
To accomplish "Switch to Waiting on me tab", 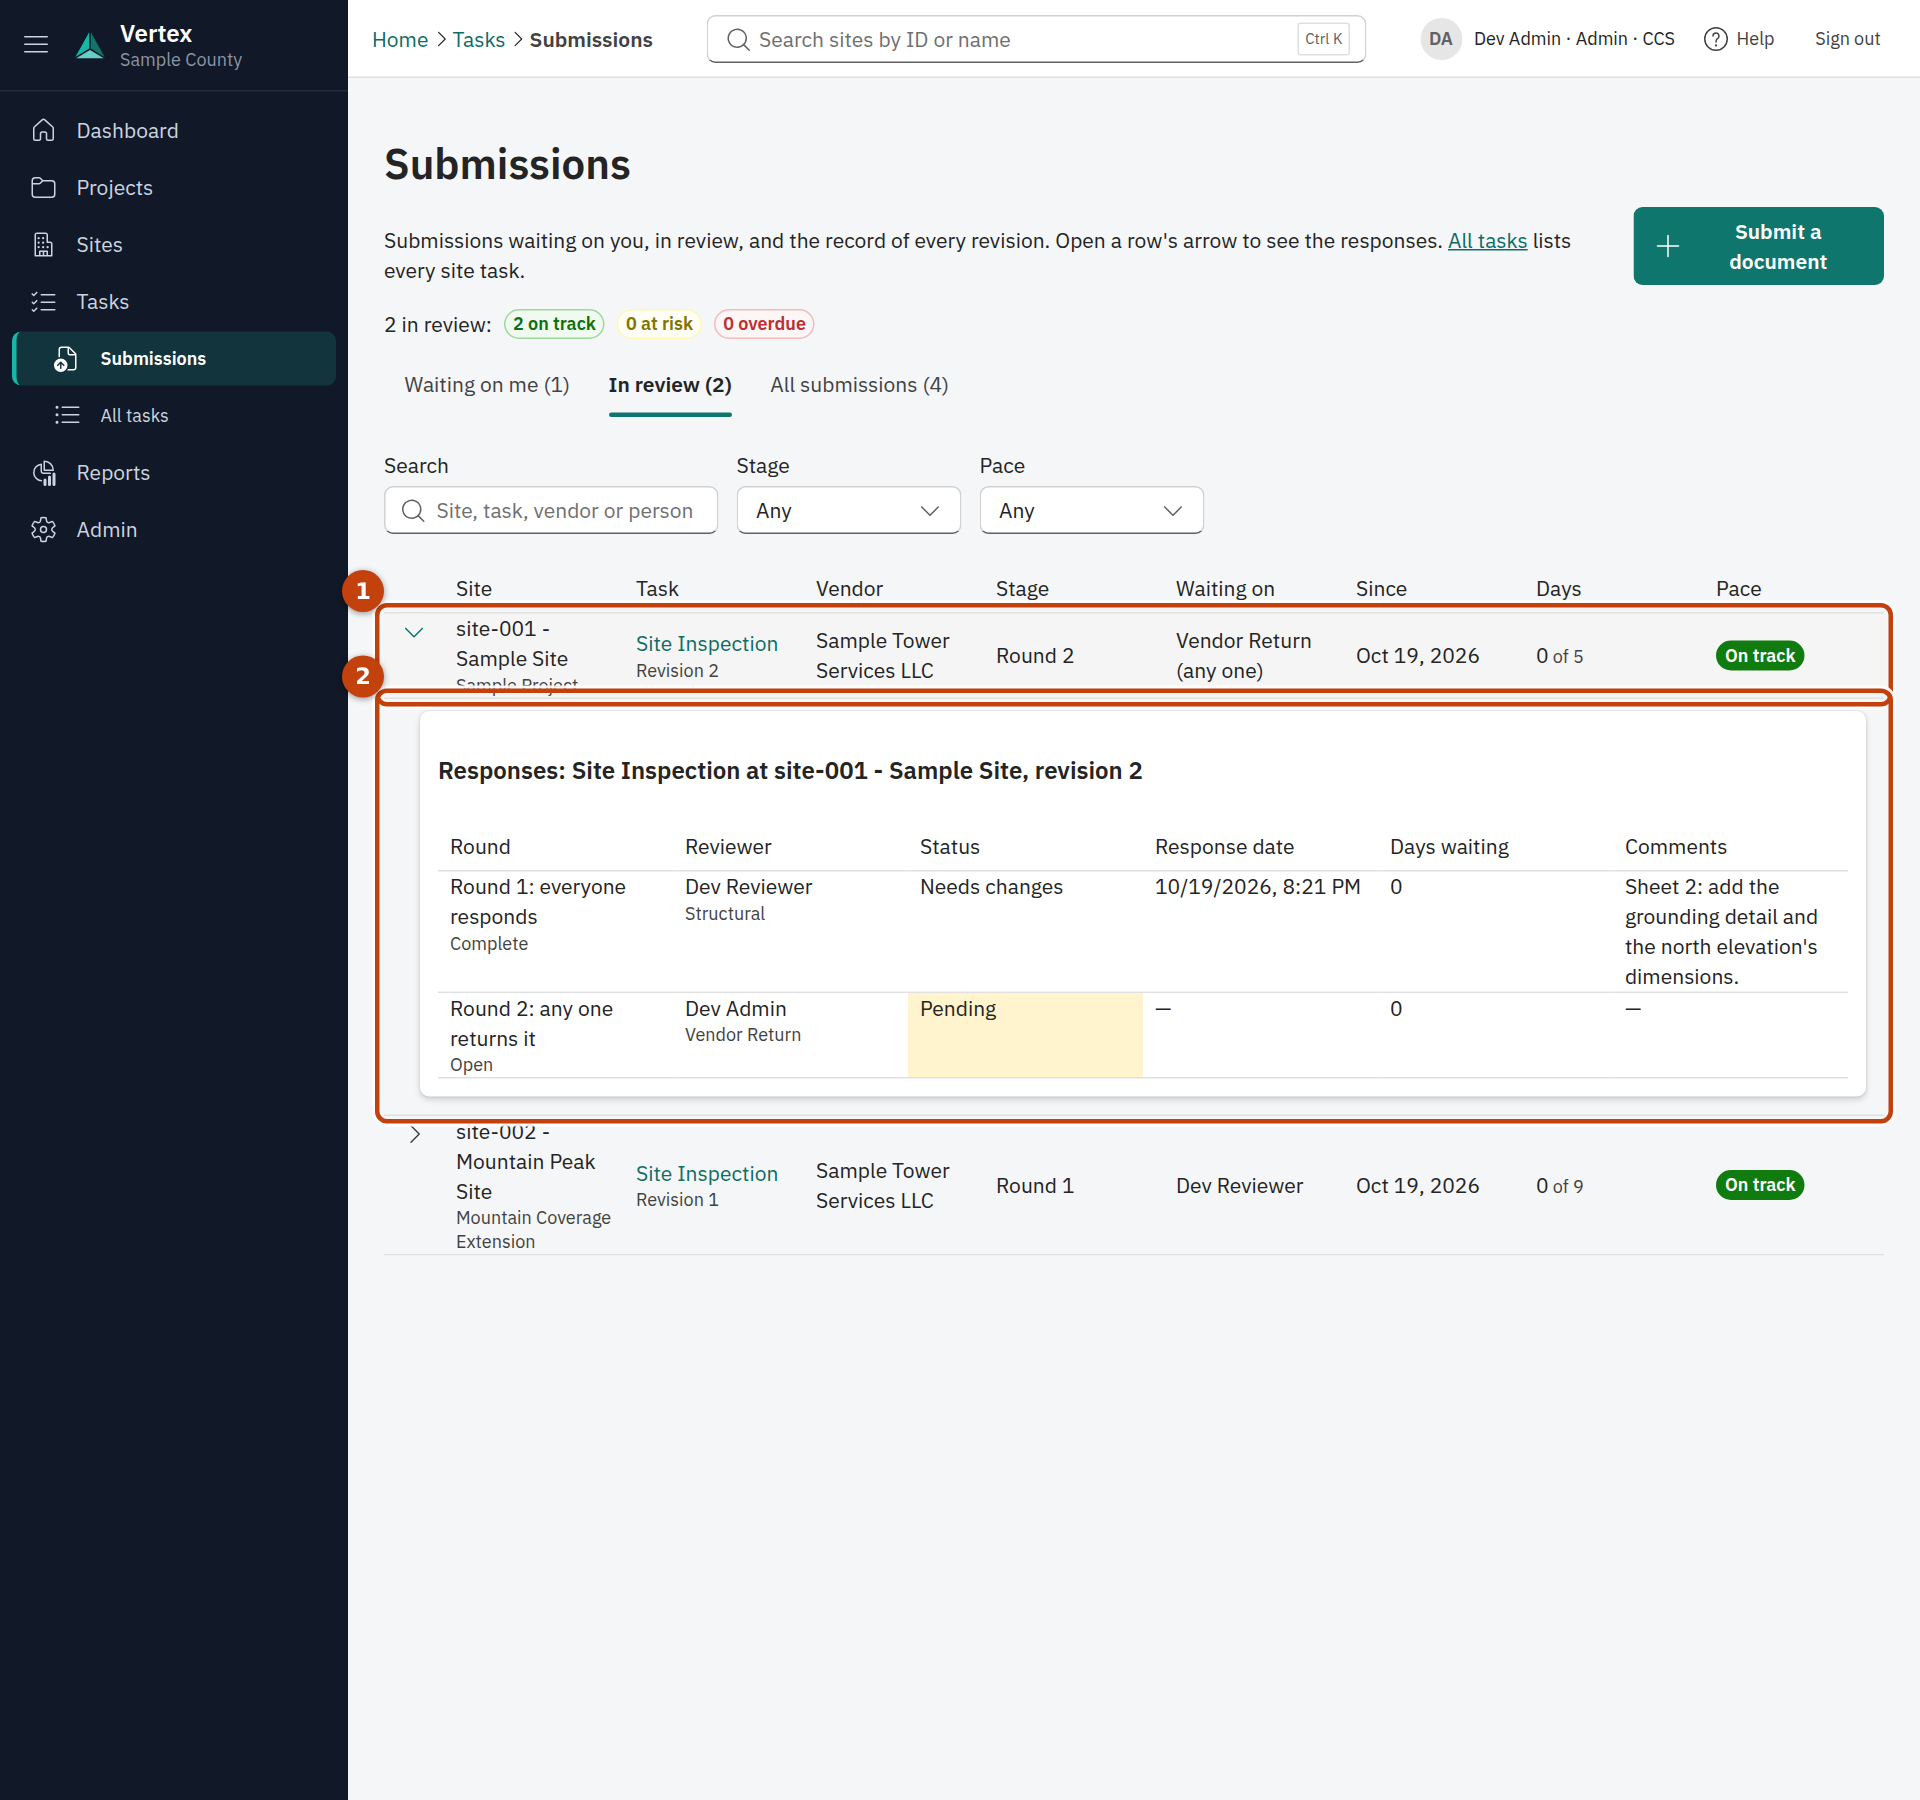I will [486, 385].
